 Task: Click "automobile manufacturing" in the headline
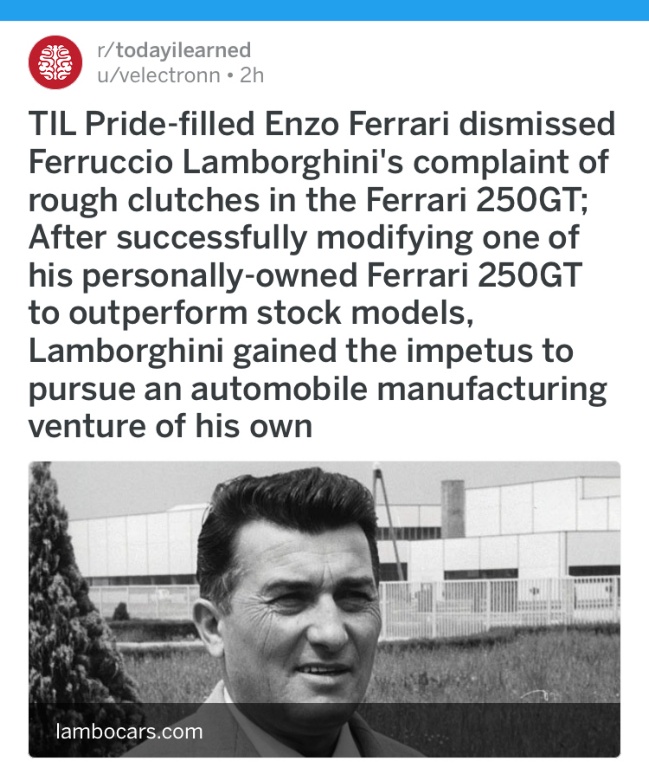[x=398, y=388]
